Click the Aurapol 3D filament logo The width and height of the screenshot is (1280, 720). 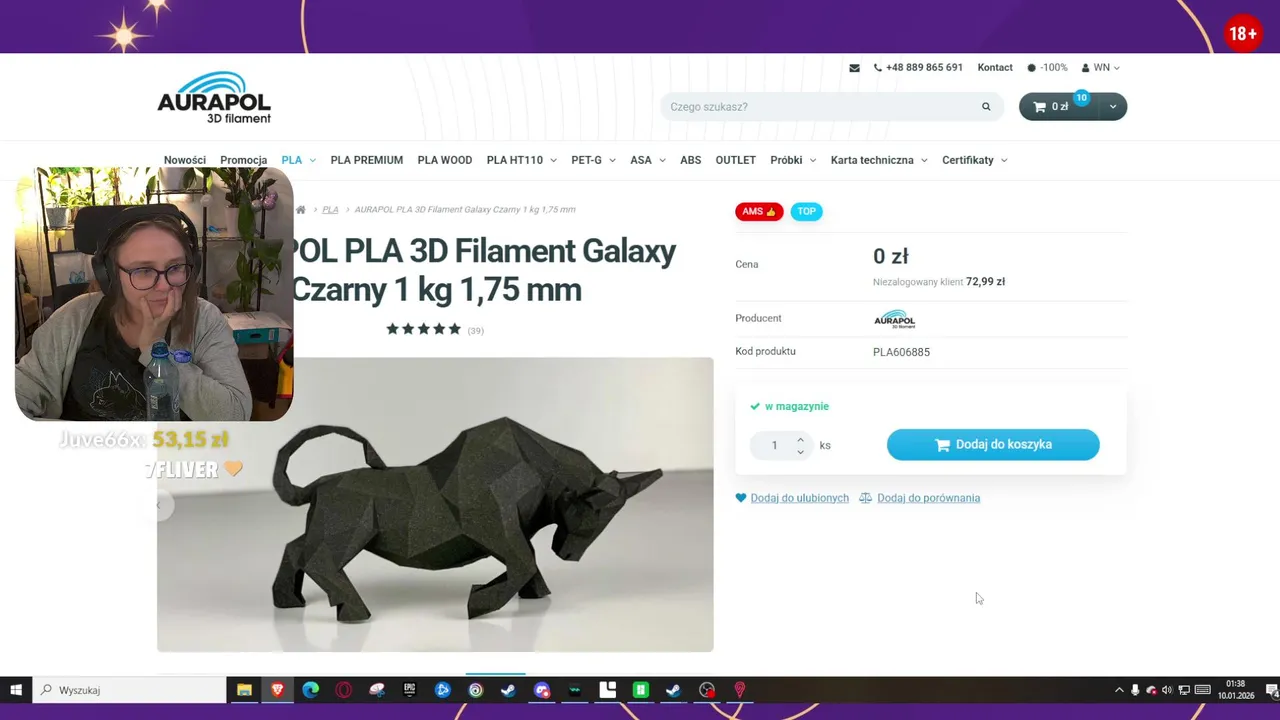(x=214, y=97)
